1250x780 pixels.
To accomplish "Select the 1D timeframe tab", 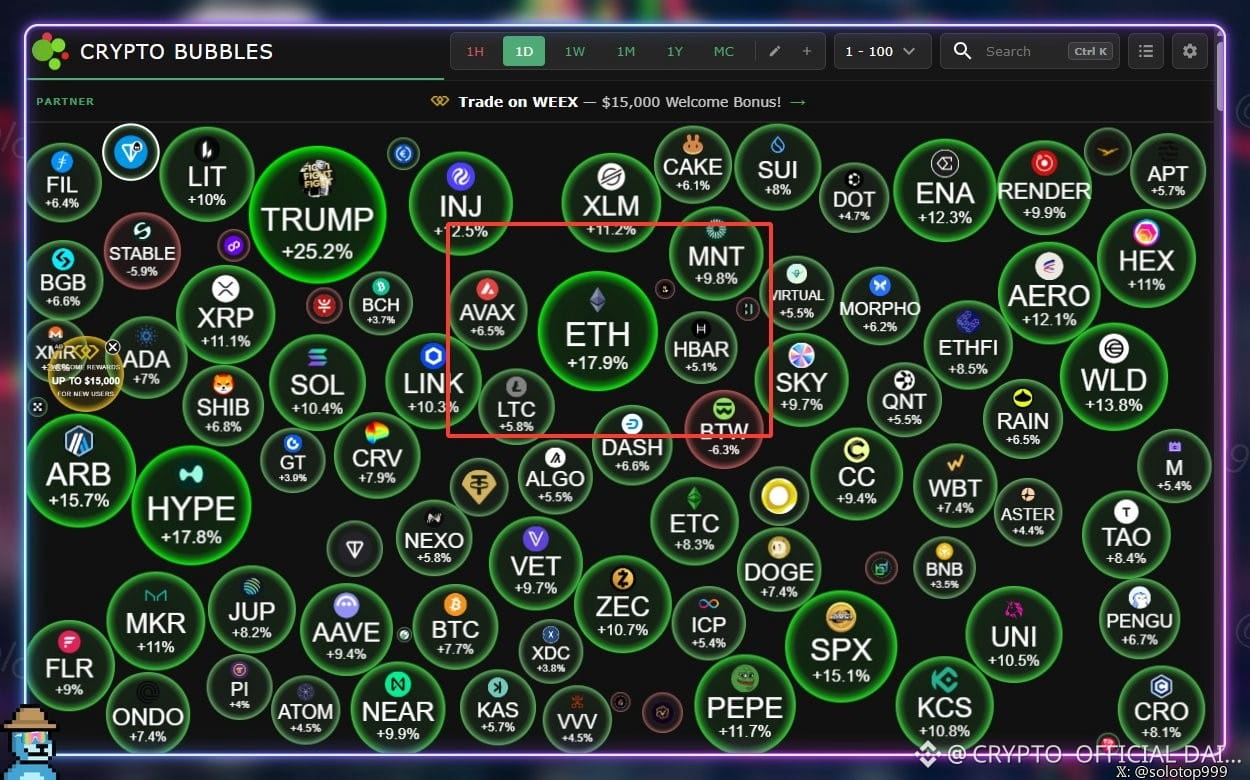I will coord(524,51).
